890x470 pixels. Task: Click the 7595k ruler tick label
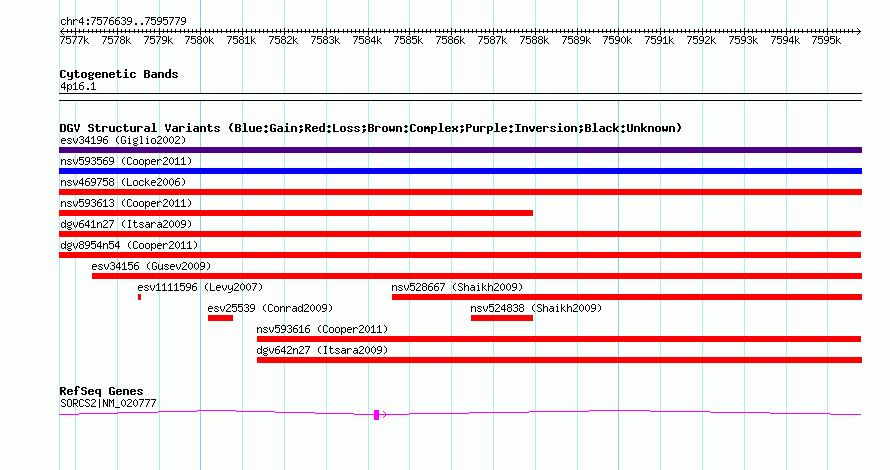click(x=826, y=40)
